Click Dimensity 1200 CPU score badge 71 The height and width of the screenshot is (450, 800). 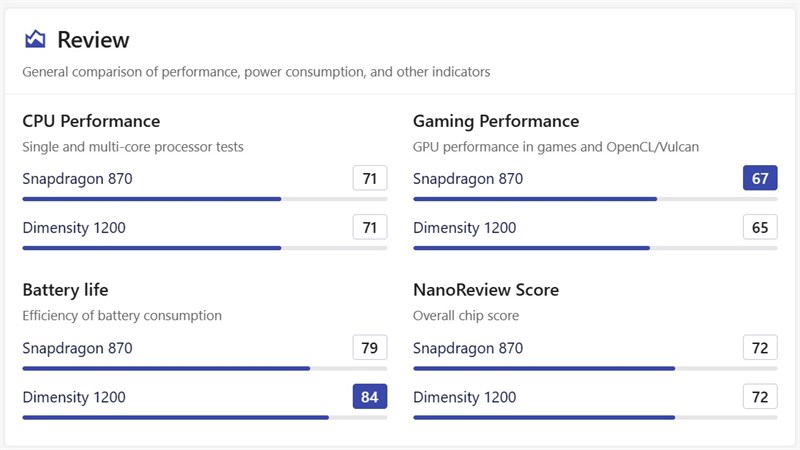click(370, 228)
